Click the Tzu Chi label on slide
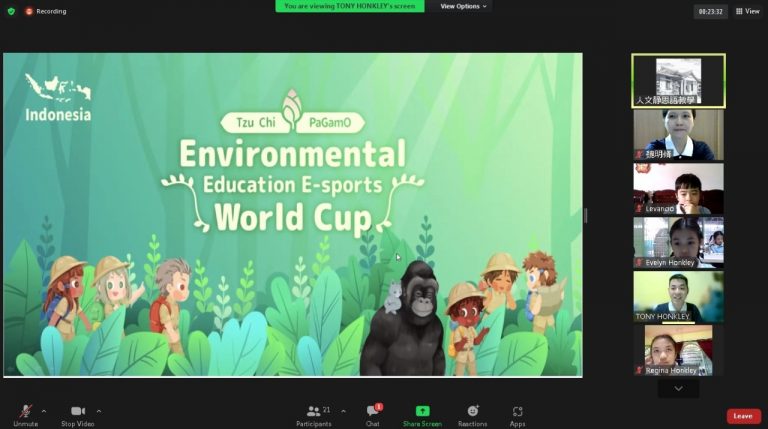768x429 pixels. pos(256,122)
